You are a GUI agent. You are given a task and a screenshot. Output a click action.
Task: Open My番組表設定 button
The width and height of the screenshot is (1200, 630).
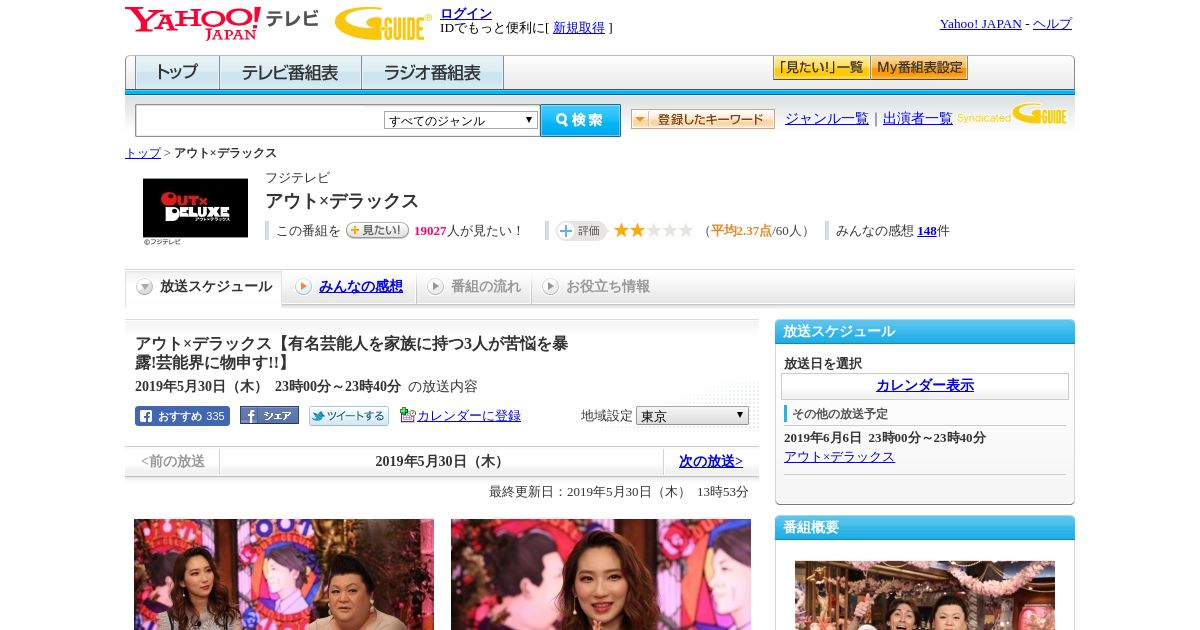click(919, 68)
